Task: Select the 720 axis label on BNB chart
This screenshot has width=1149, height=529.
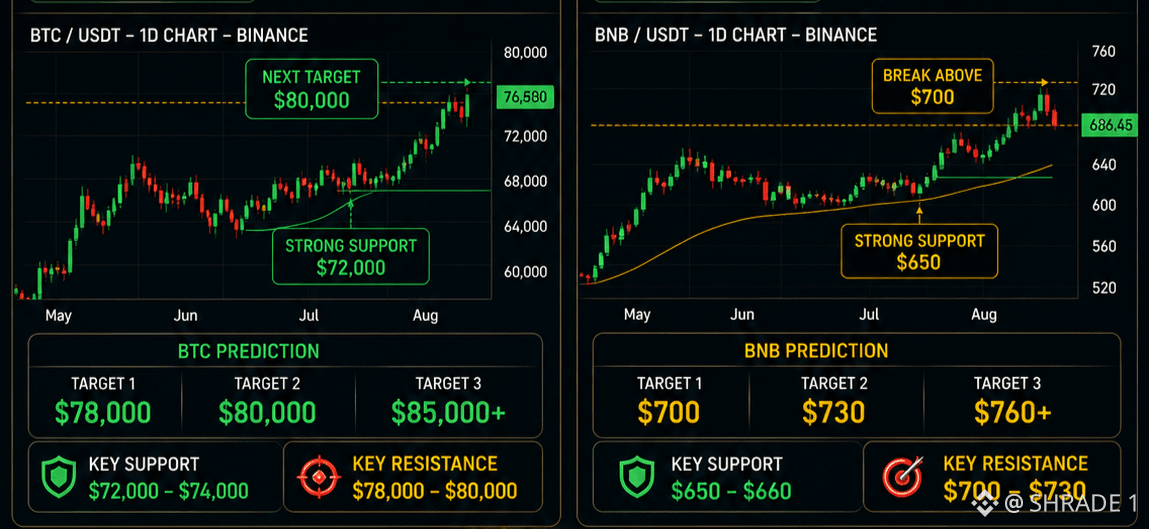Action: pyautogui.click(x=1104, y=90)
